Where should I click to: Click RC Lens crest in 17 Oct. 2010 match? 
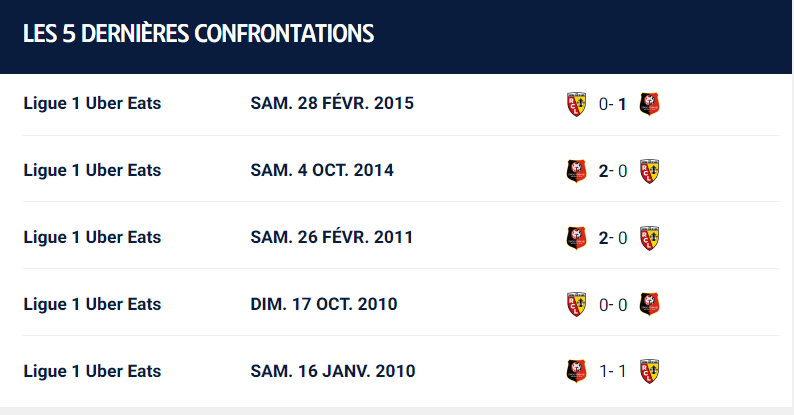pyautogui.click(x=576, y=305)
